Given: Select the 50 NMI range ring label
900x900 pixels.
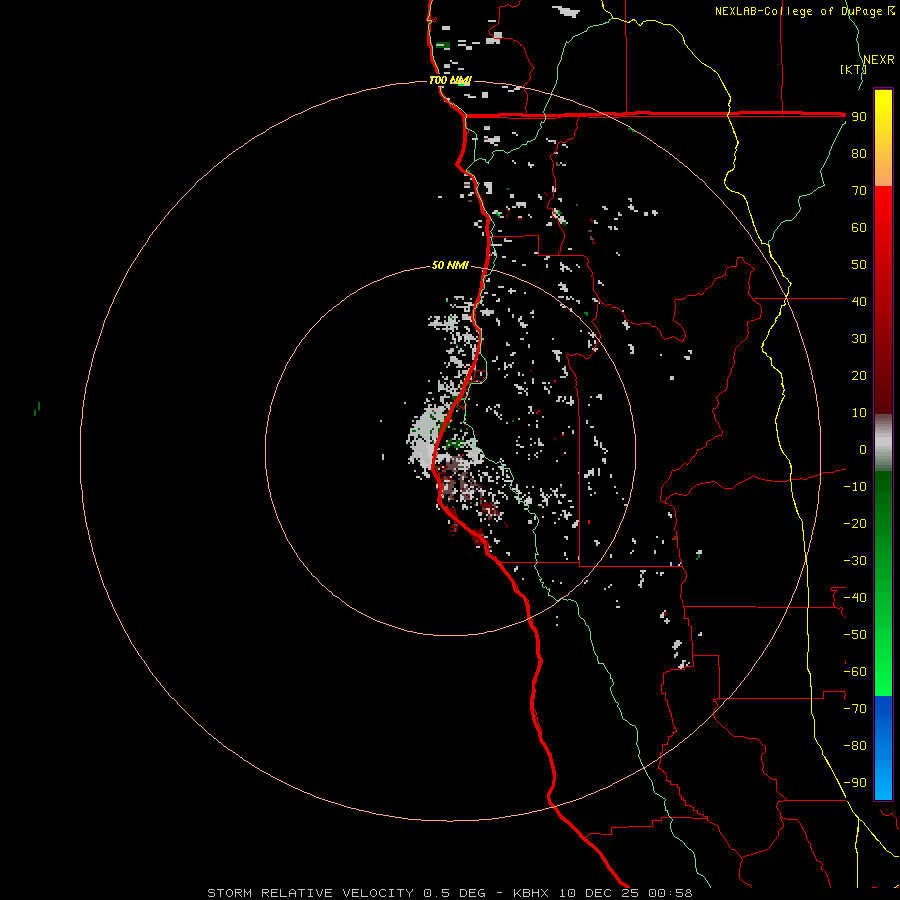Looking at the screenshot, I should [x=450, y=265].
